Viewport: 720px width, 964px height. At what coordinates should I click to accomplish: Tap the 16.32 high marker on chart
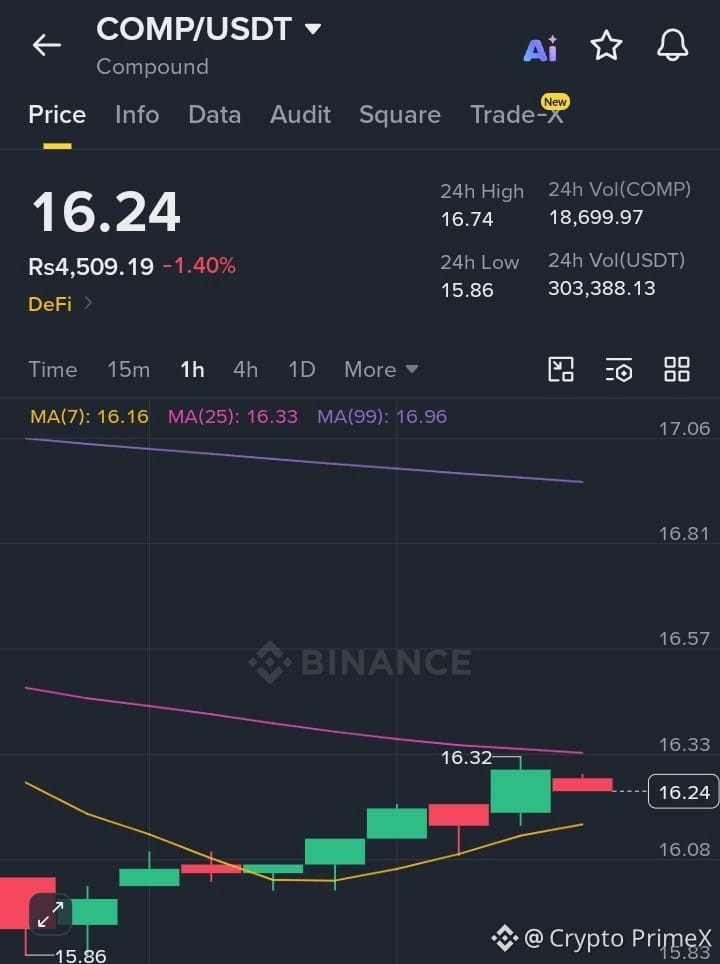(x=466, y=757)
